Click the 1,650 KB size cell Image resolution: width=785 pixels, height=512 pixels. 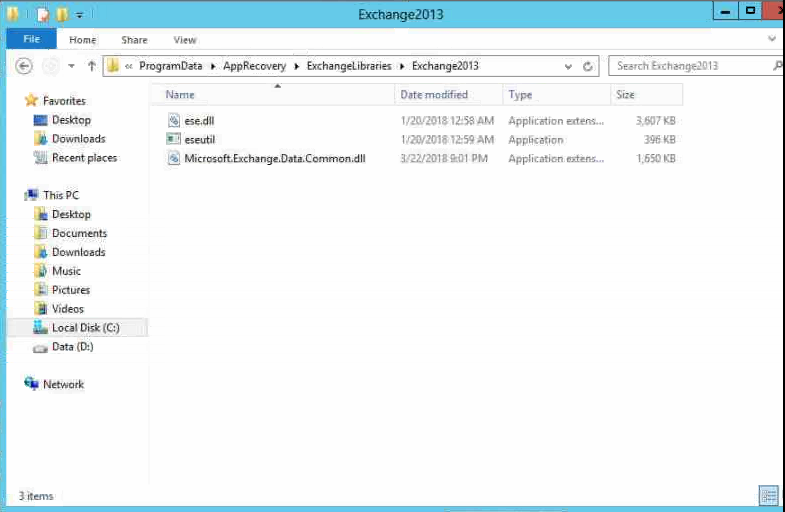tap(655, 159)
